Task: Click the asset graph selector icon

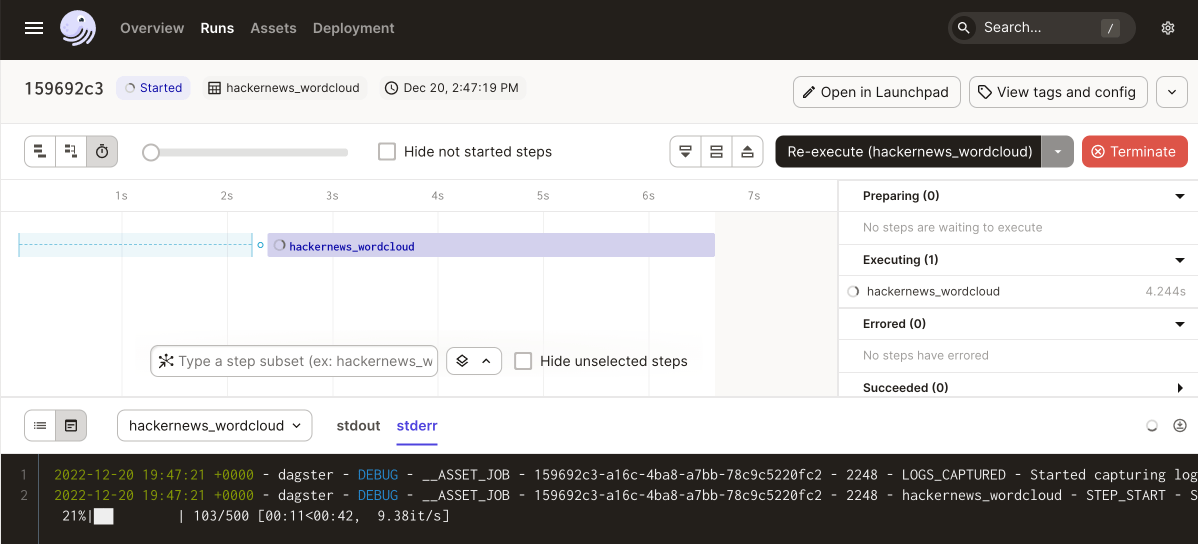Action: pos(166,361)
